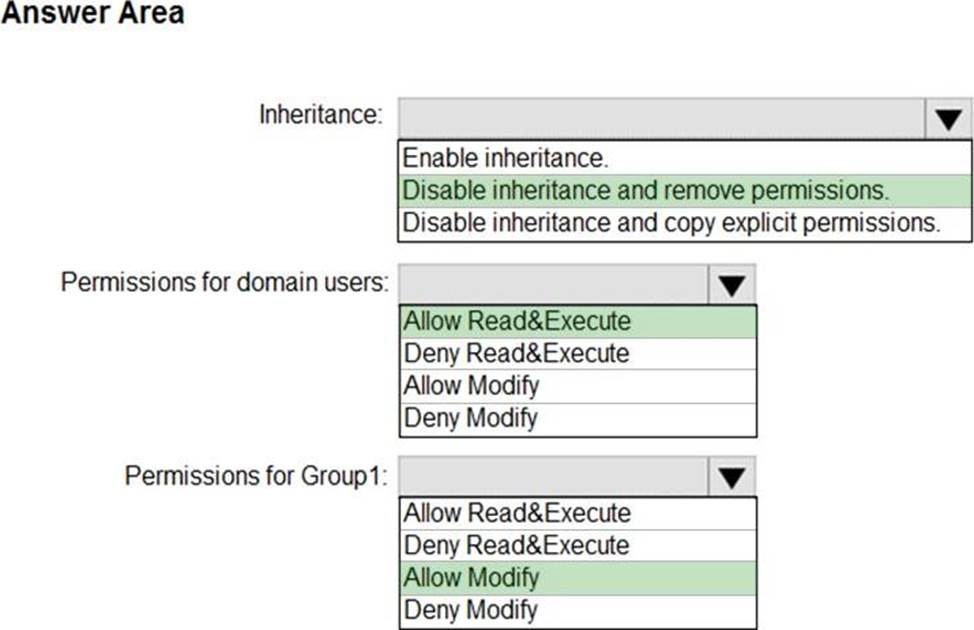Viewport: 974px width, 630px height.
Task: Click the domain users permissions combo field
Action: point(554,285)
